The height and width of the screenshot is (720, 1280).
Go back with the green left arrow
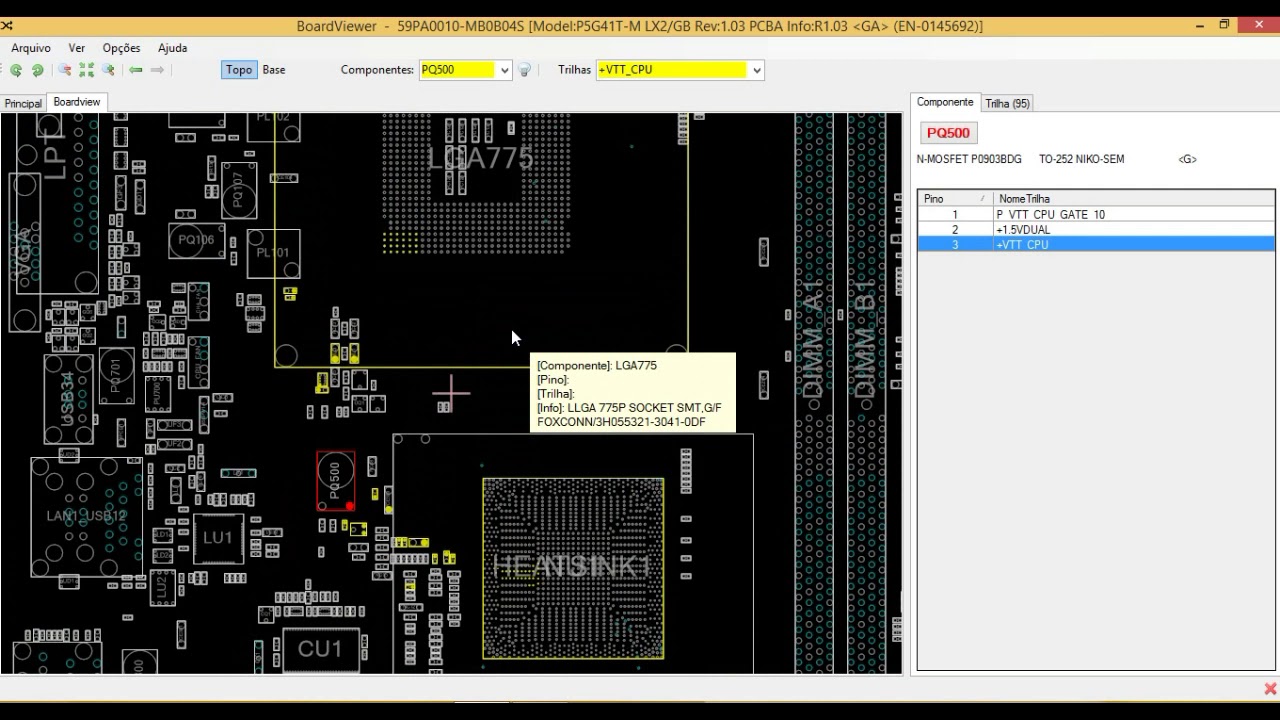(135, 70)
